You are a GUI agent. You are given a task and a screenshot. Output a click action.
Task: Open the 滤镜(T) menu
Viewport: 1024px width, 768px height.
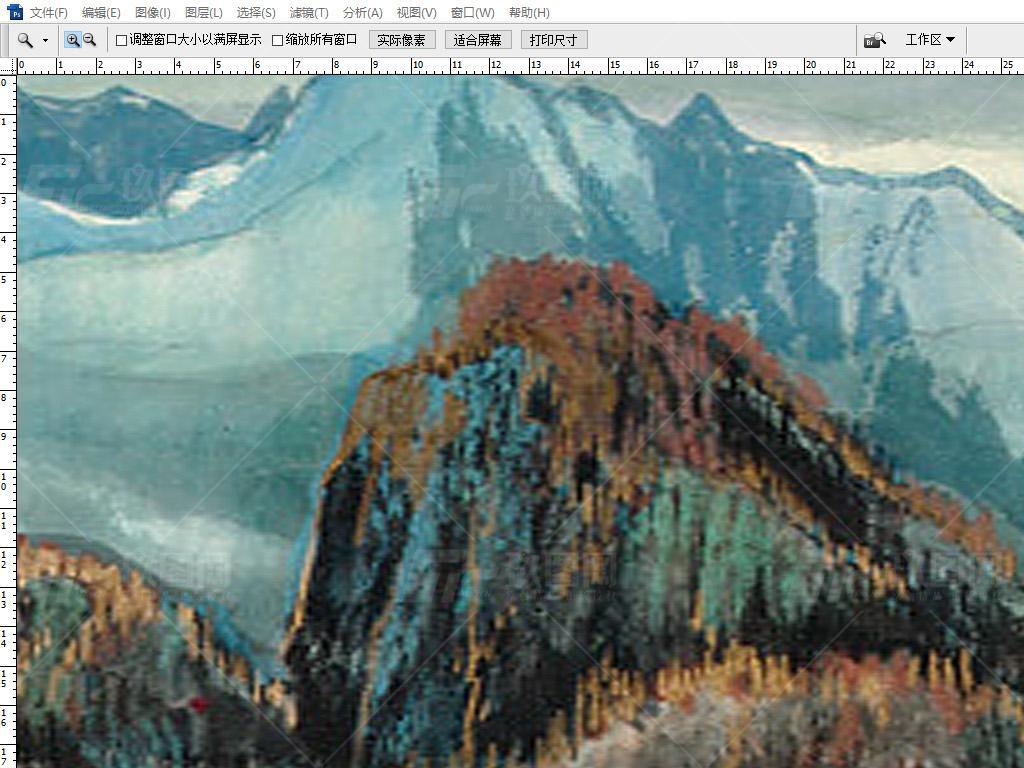pos(310,12)
